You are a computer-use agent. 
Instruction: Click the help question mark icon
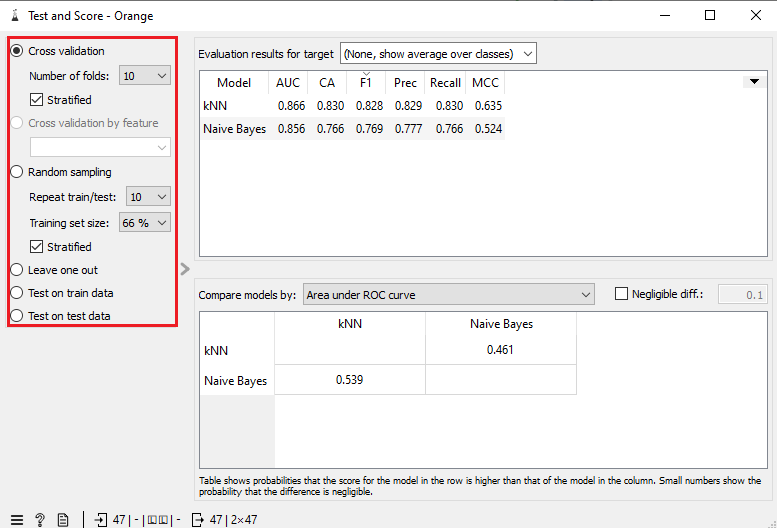pos(39,519)
